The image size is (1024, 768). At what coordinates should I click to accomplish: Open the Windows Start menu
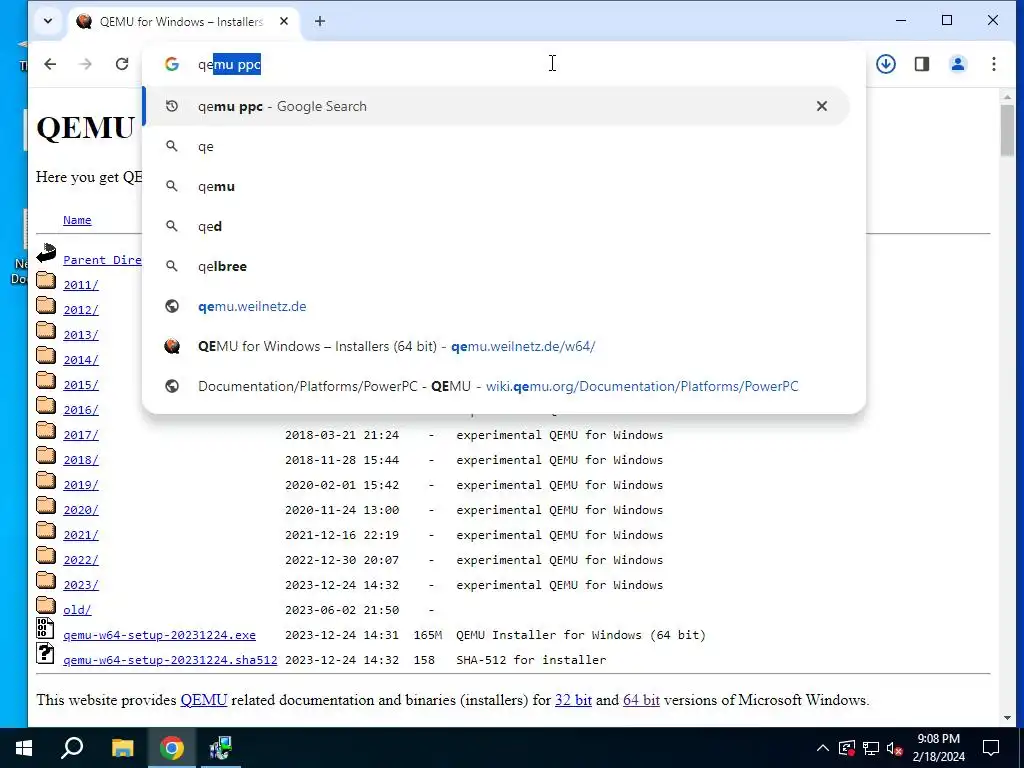coord(24,748)
